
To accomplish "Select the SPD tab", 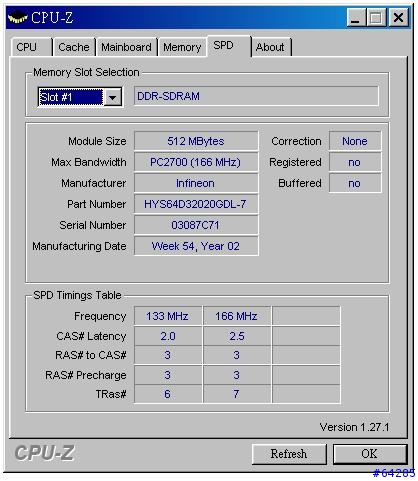I will (x=229, y=46).
